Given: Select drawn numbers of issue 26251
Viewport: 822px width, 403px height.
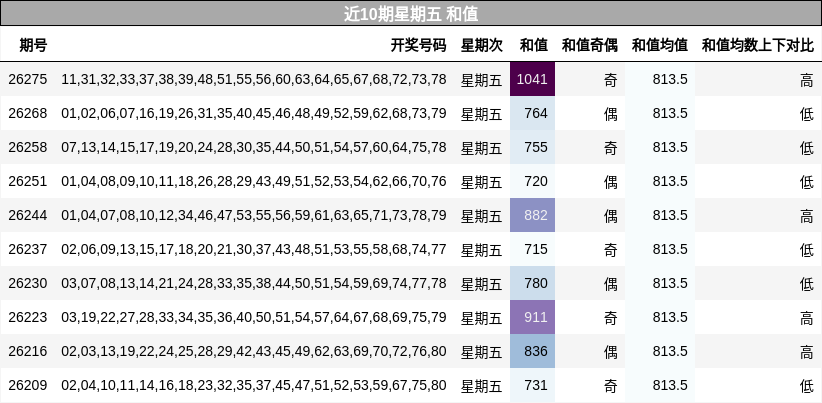Looking at the screenshot, I should (254, 181).
